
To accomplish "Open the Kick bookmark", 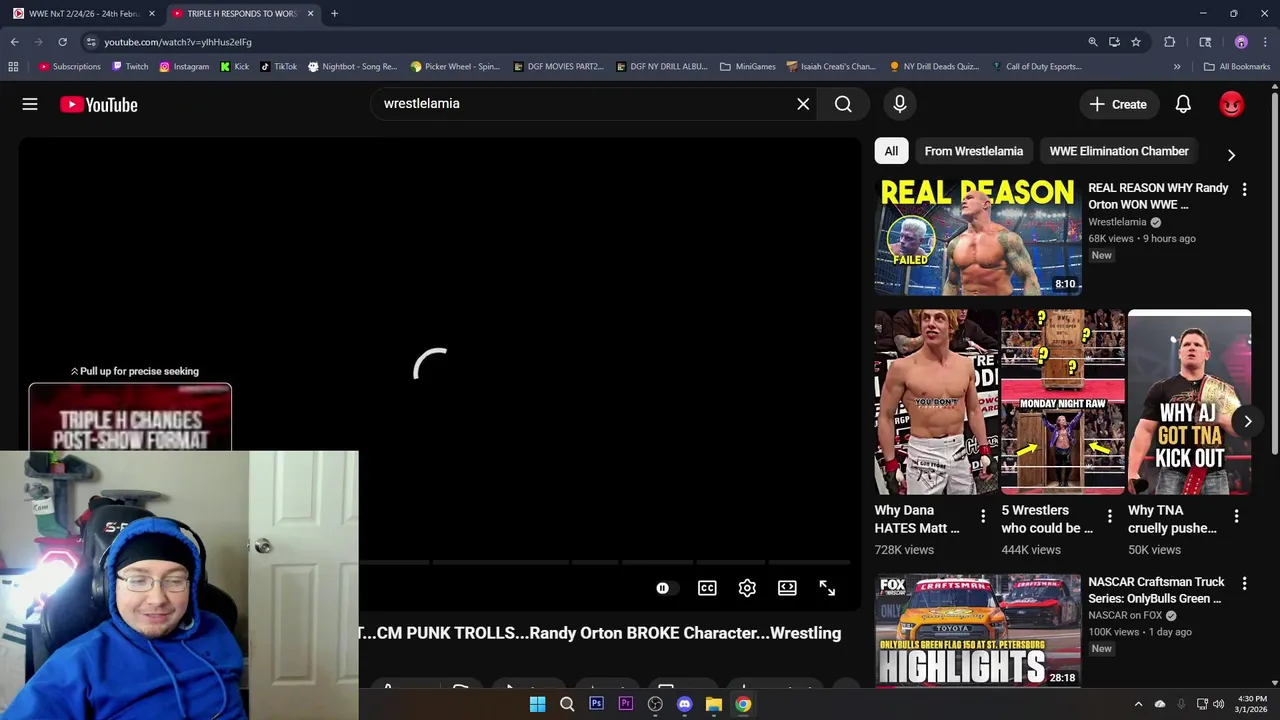I will click(x=235, y=67).
